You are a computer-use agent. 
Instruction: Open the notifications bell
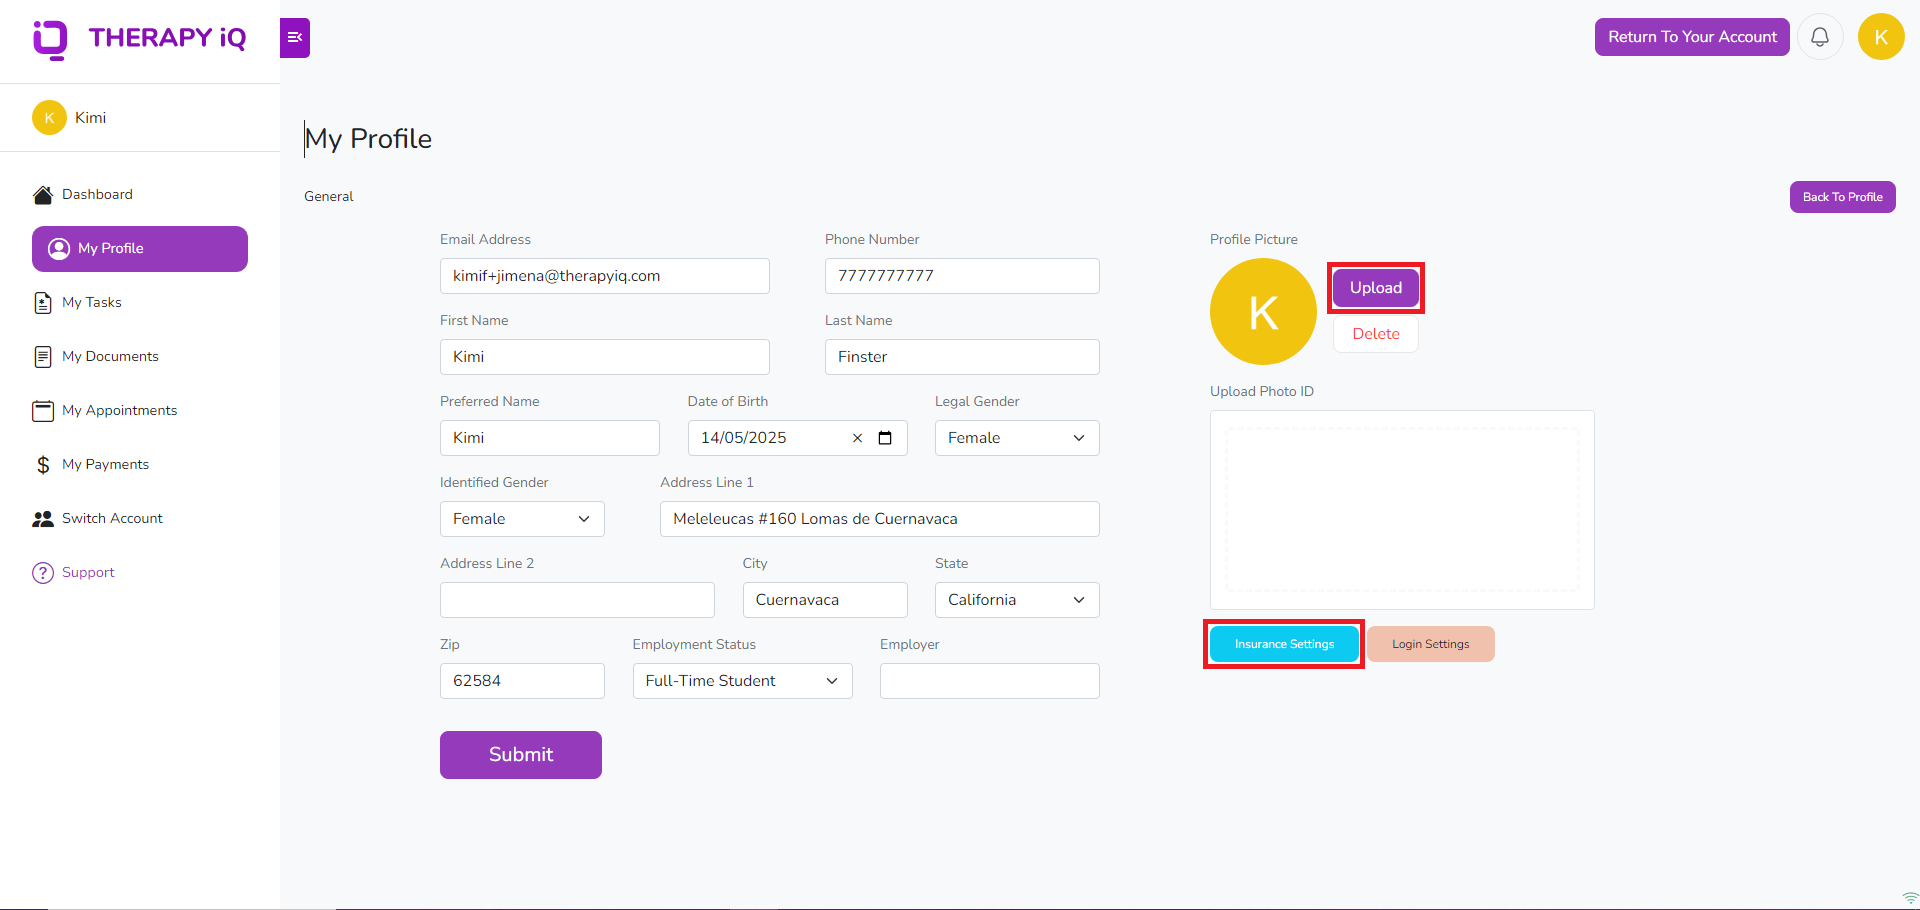click(1820, 36)
